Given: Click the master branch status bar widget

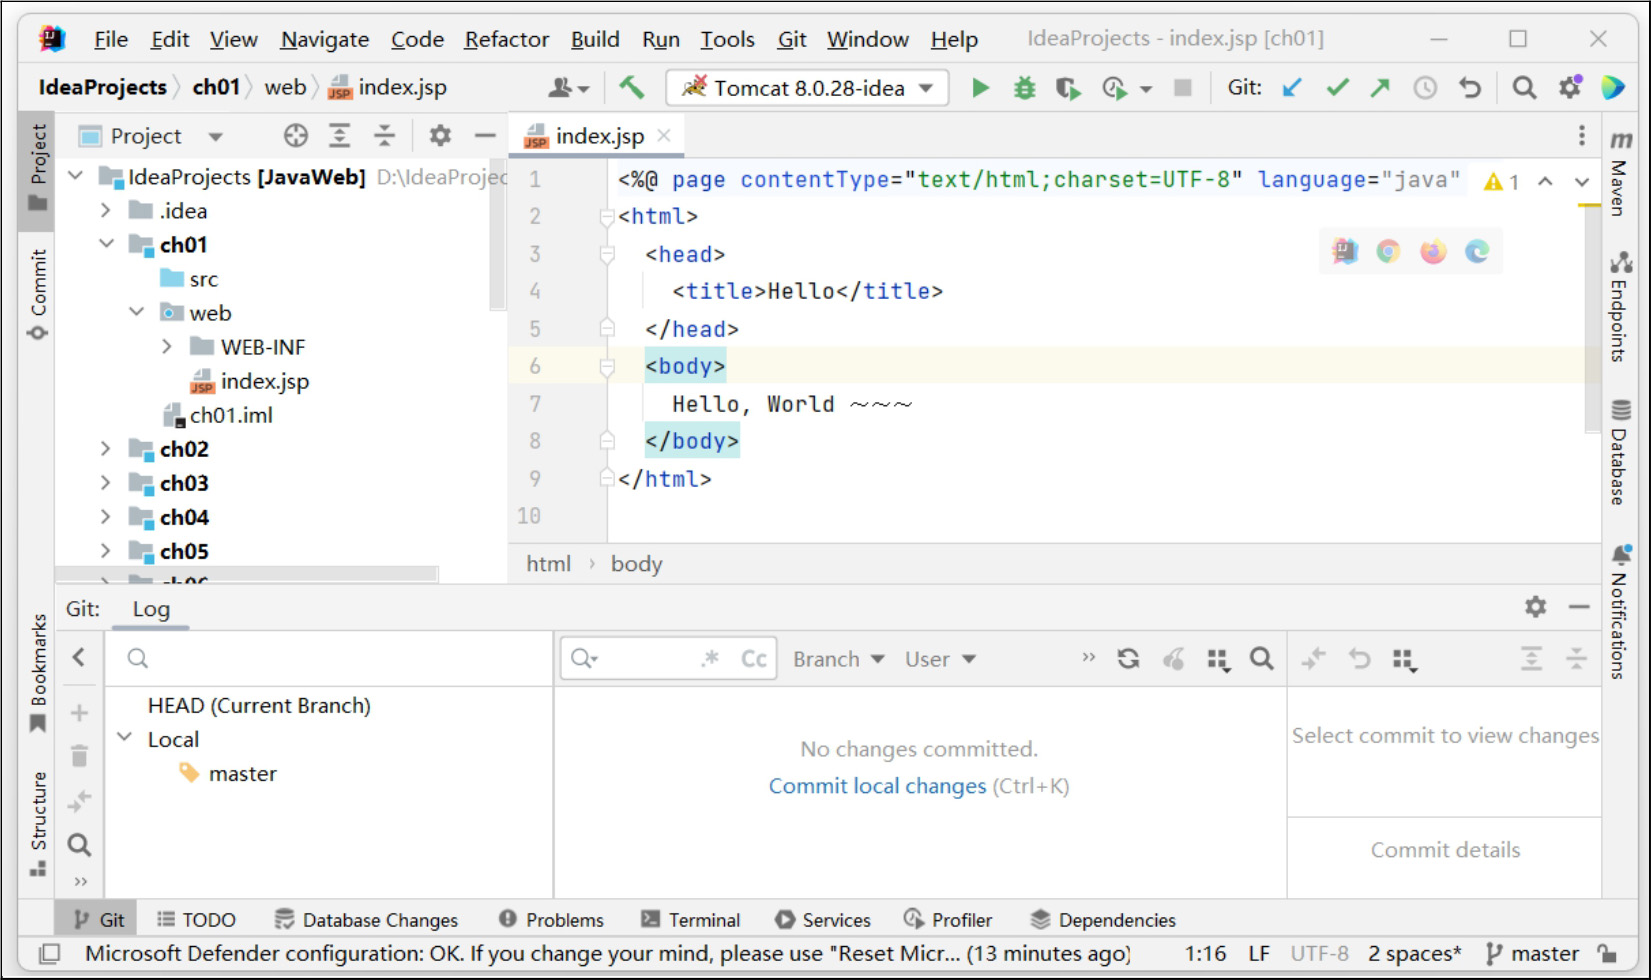Looking at the screenshot, I should point(1533,954).
